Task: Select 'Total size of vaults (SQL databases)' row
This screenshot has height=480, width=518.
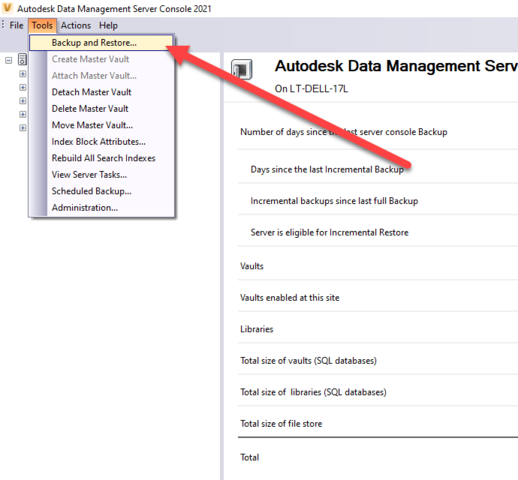Action: [x=378, y=361]
